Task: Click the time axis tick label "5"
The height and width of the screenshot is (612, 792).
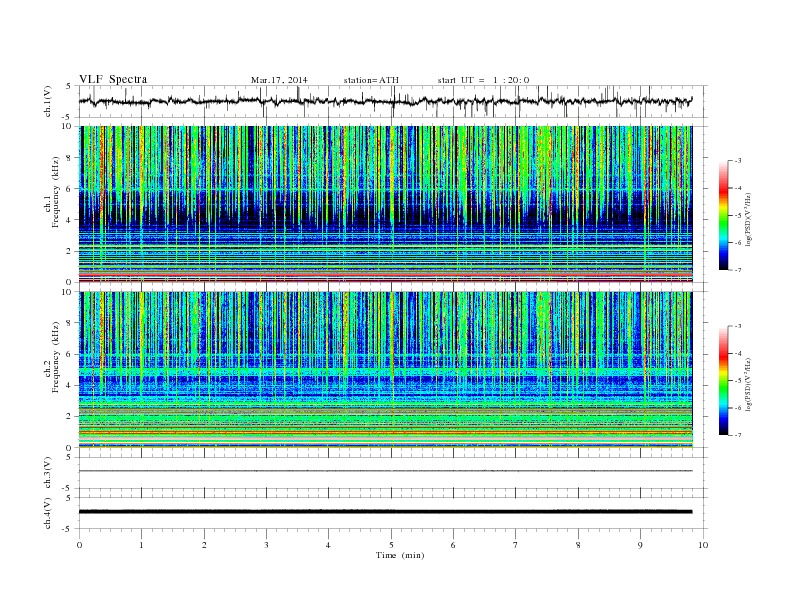Action: coord(391,545)
